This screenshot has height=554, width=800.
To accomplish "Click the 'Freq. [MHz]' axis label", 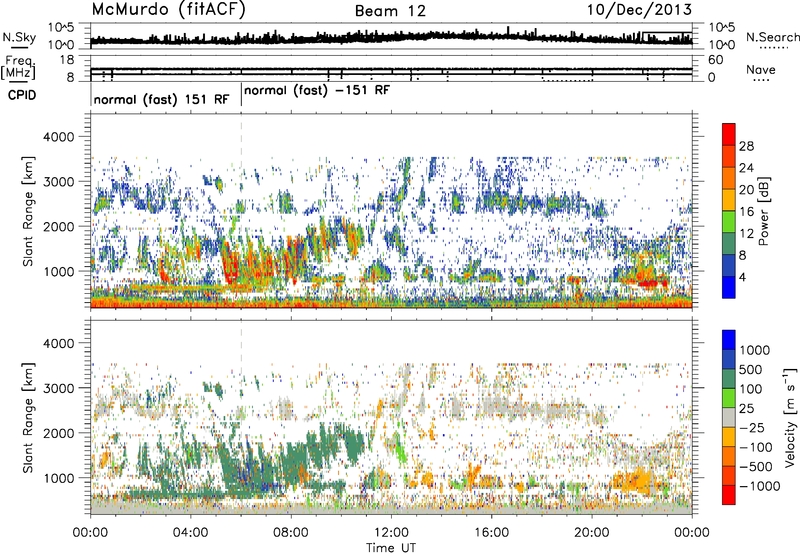I will coord(18,68).
